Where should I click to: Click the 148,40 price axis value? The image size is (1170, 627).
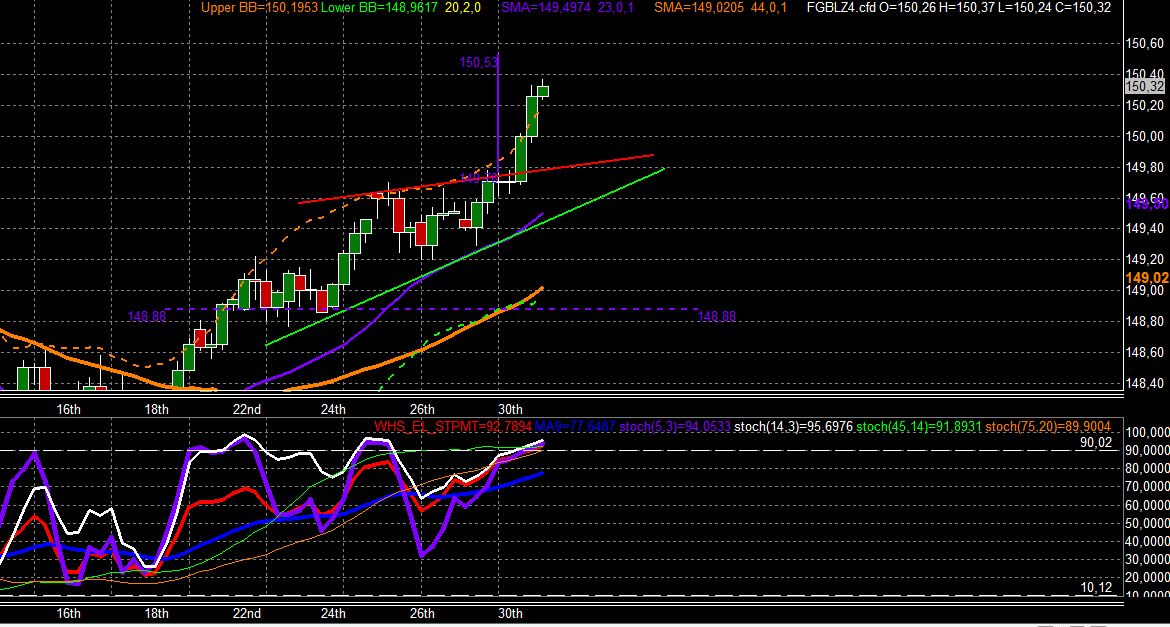coord(1145,384)
